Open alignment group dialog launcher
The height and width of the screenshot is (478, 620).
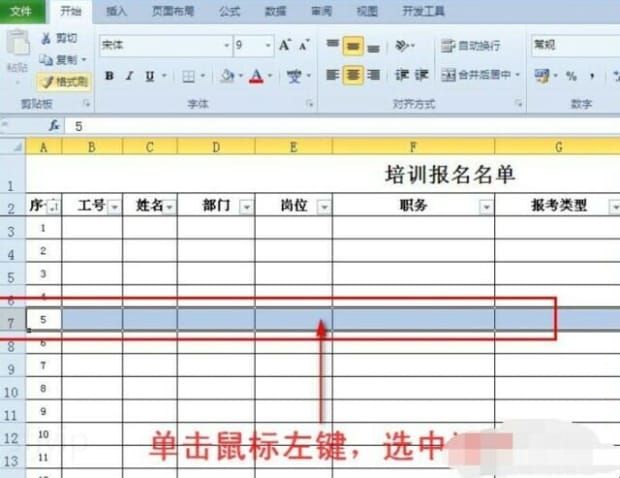coord(518,104)
